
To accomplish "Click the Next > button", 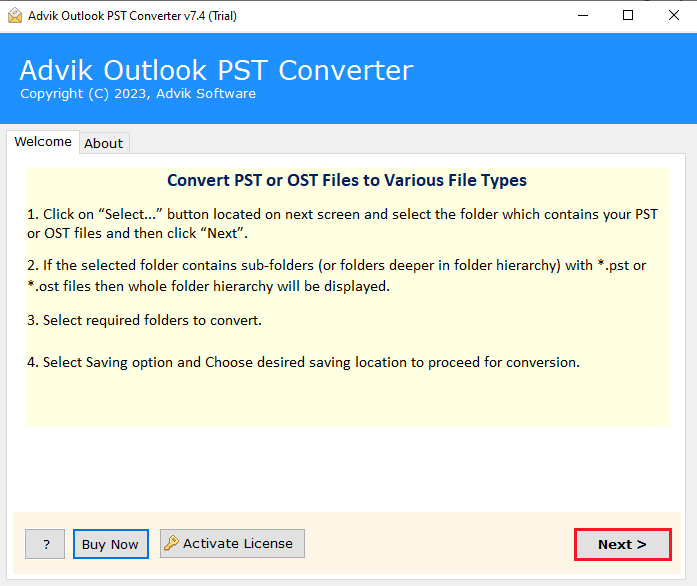I will 622,544.
